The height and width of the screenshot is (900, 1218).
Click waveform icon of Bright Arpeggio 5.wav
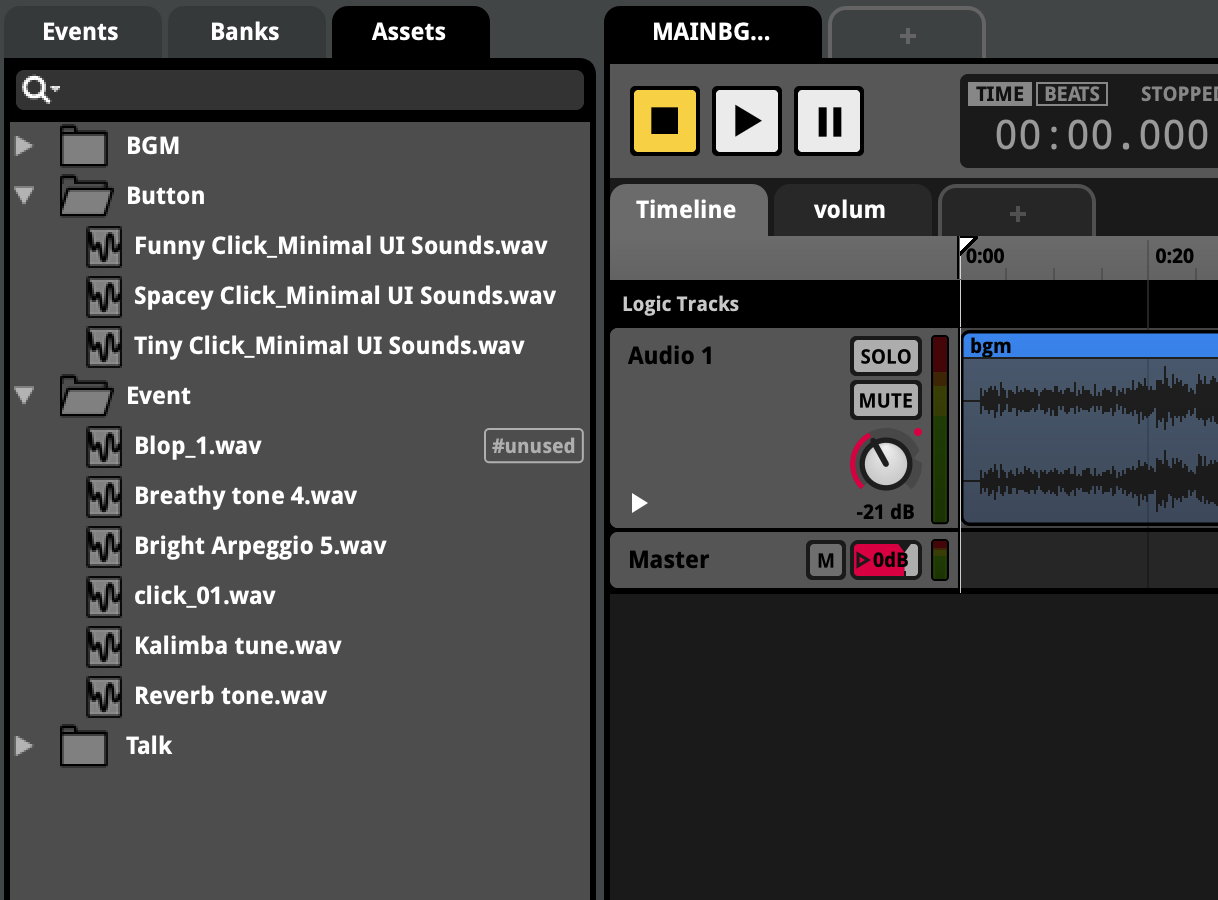[x=105, y=546]
